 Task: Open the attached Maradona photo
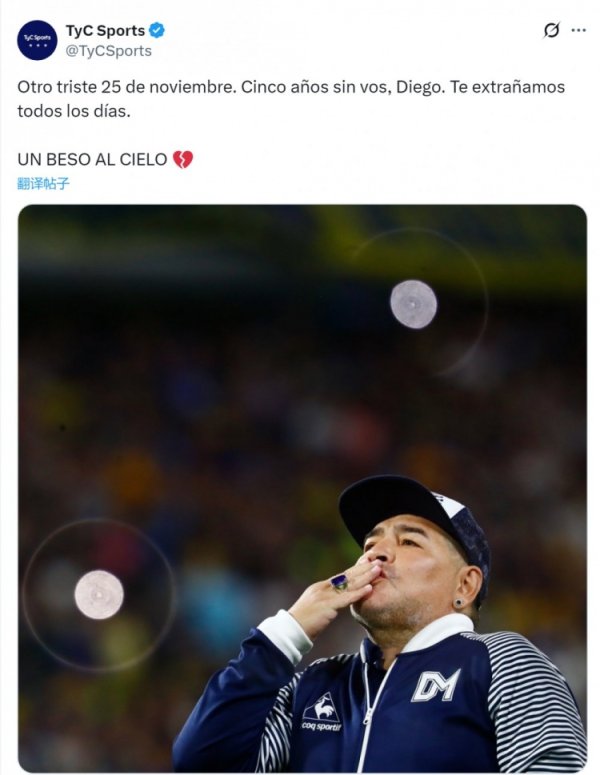pyautogui.click(x=302, y=400)
